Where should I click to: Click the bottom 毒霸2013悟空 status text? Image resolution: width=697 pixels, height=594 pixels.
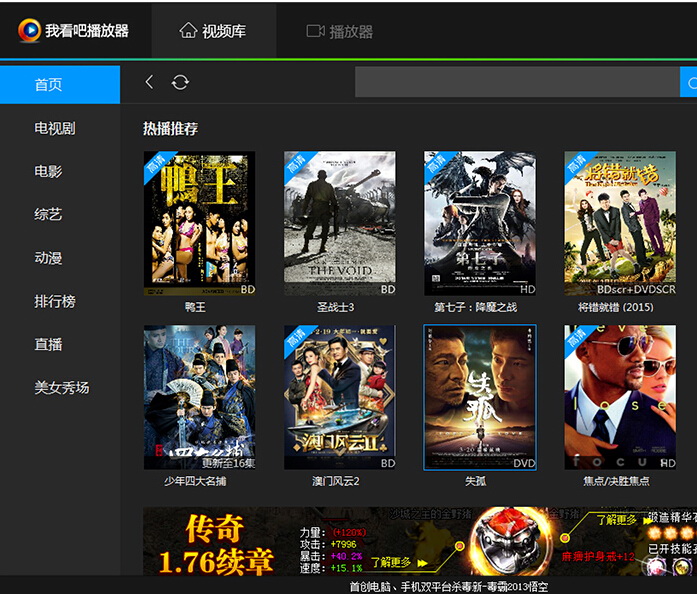click(449, 586)
